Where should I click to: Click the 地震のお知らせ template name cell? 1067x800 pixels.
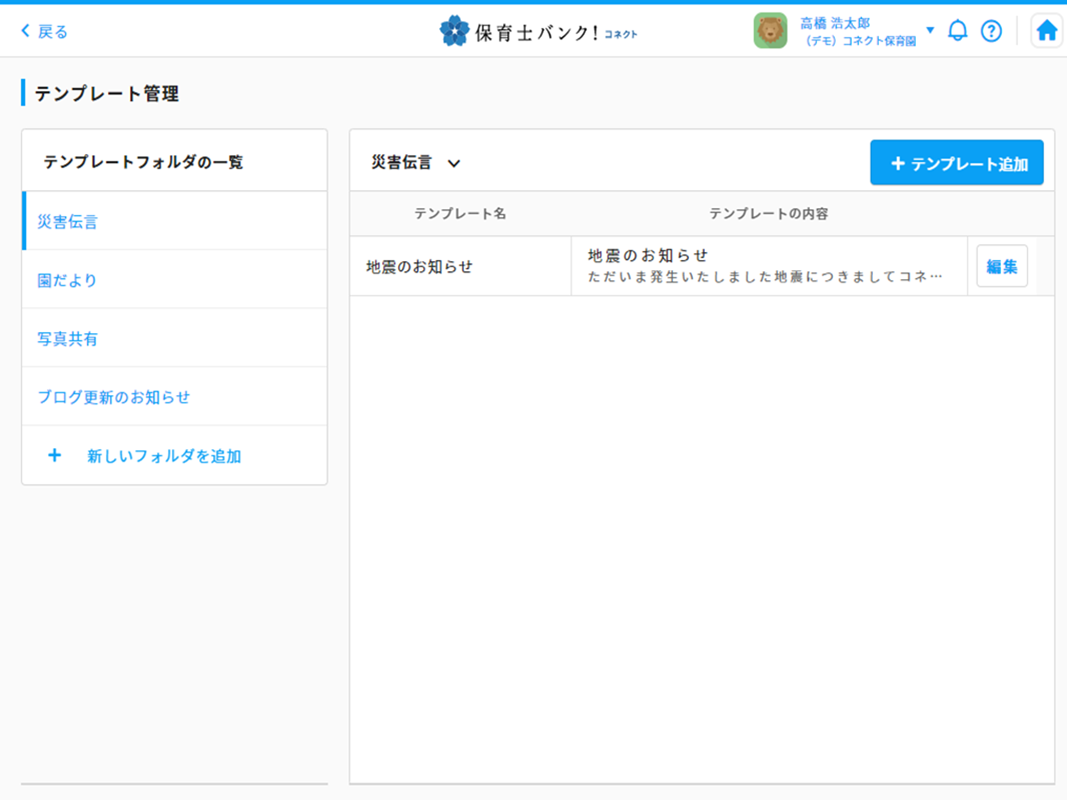point(420,267)
